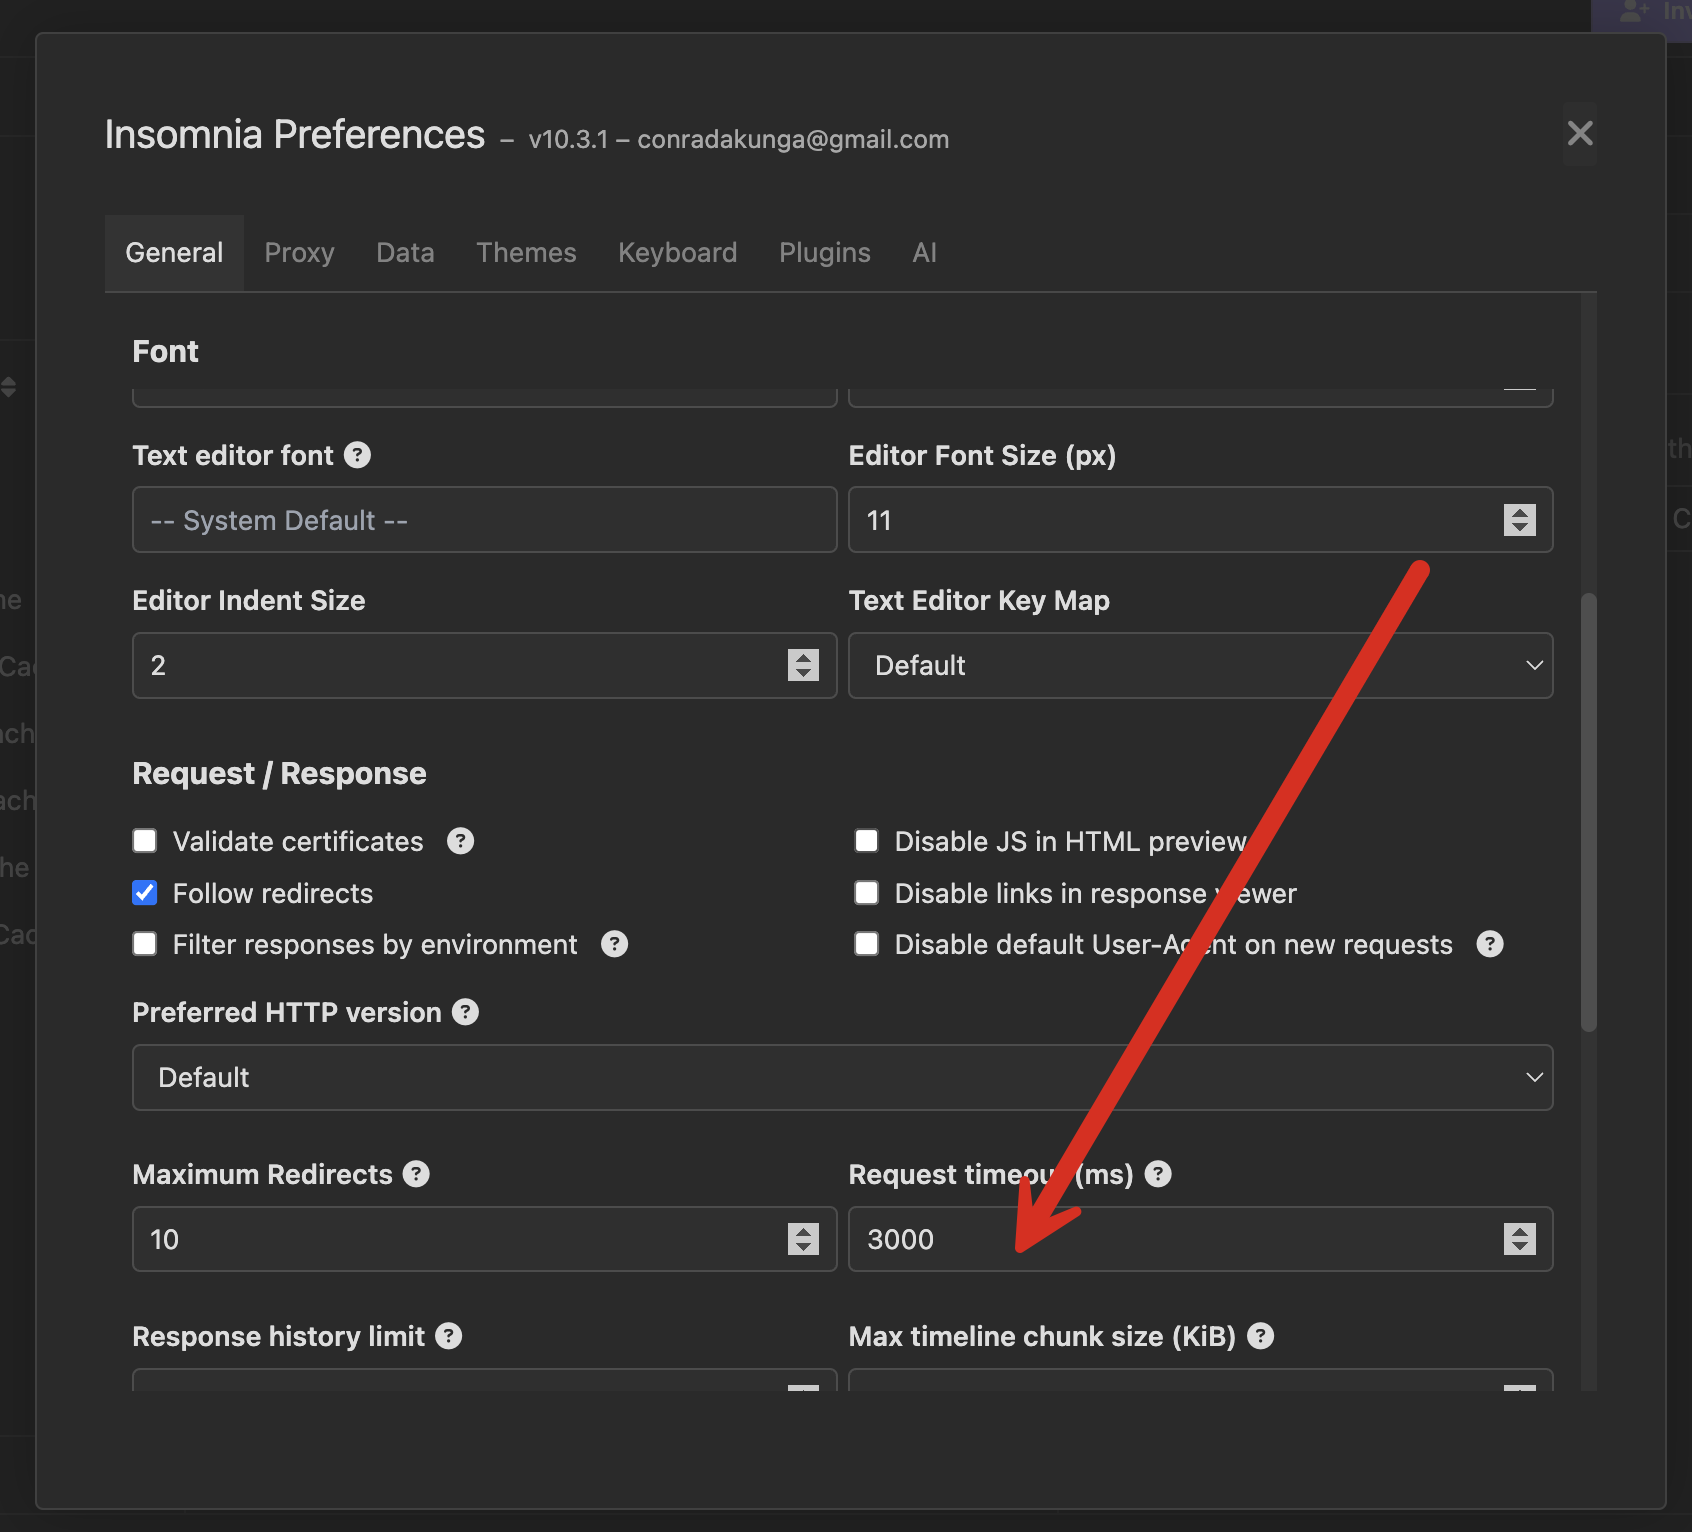The width and height of the screenshot is (1692, 1532).
Task: Click help icon for Max timeline chunk size
Action: (x=1261, y=1336)
